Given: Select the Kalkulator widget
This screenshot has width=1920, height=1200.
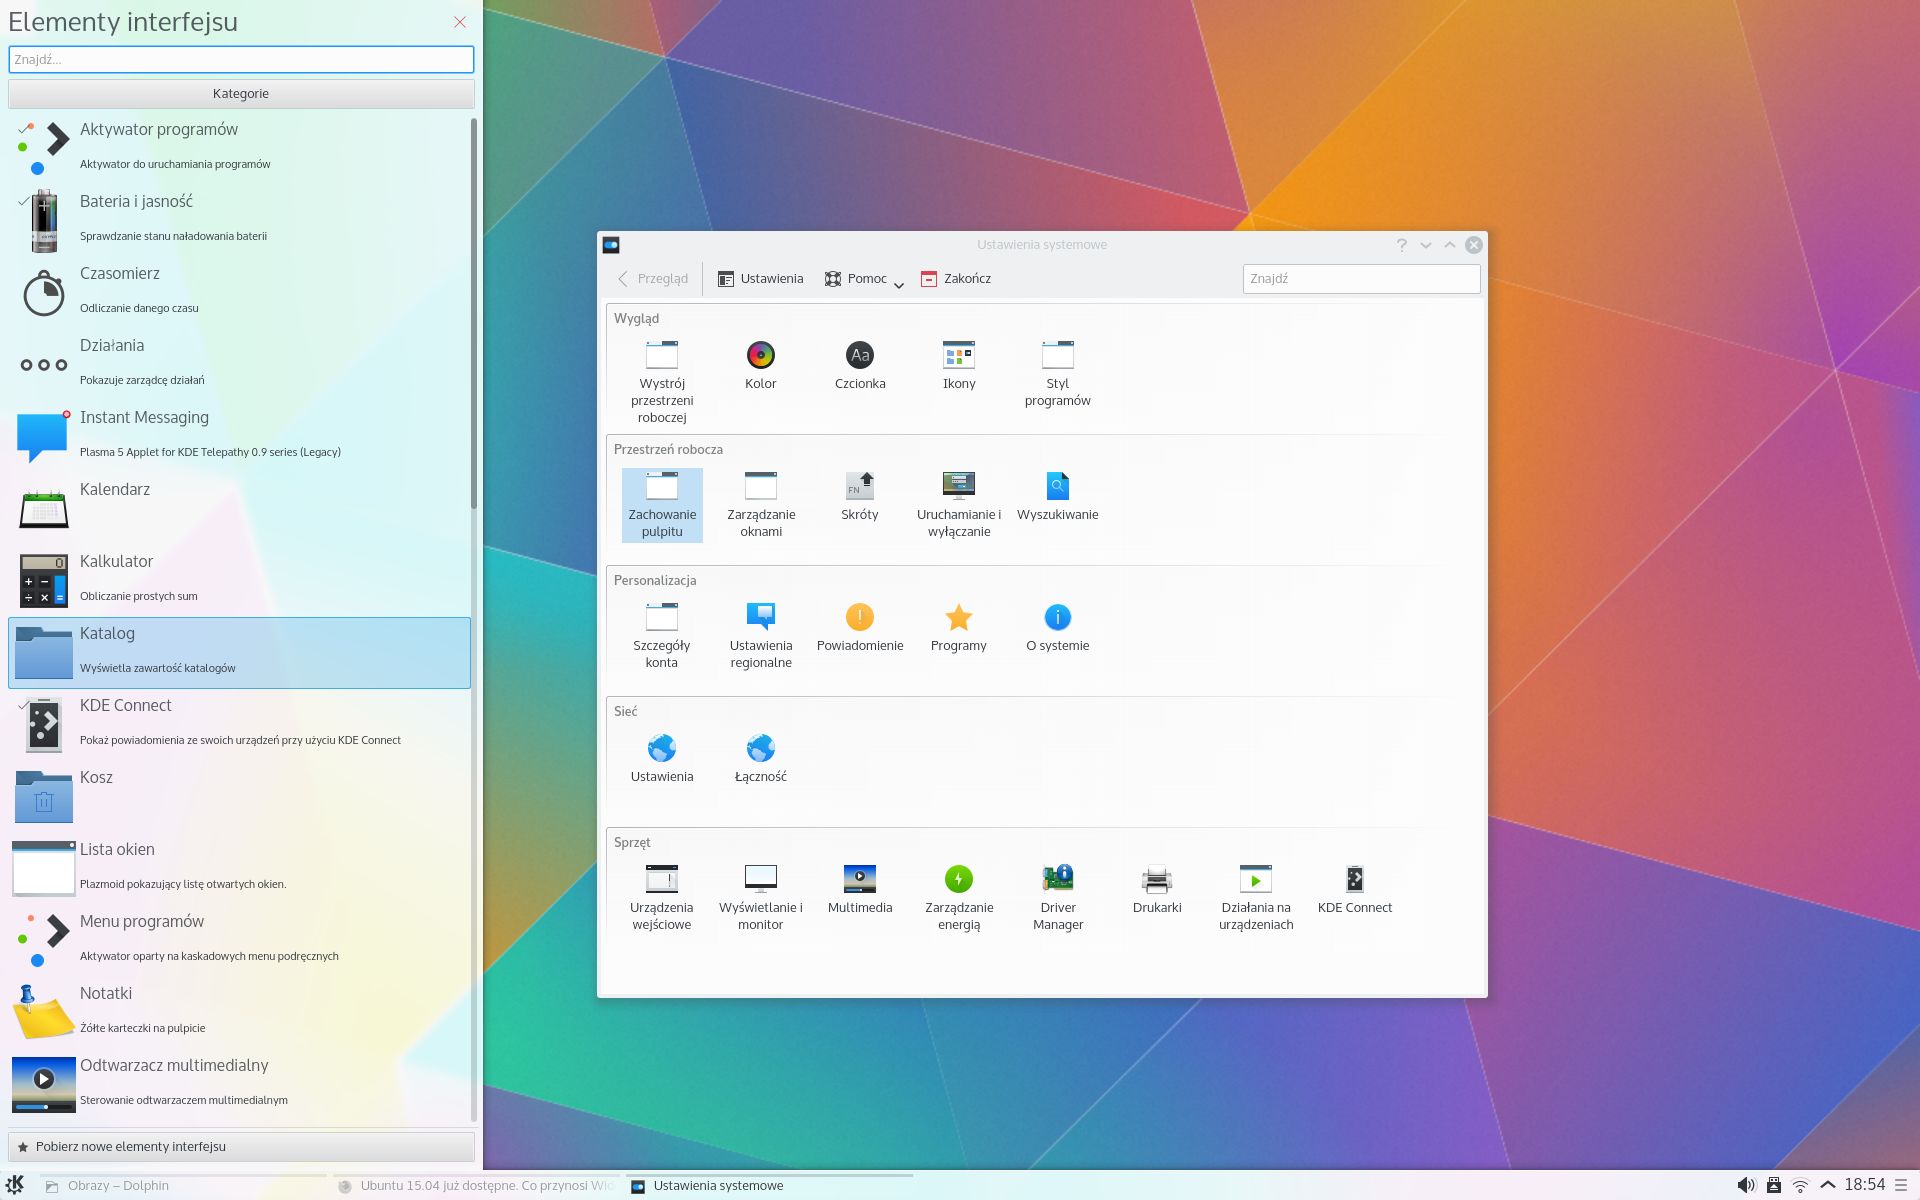Looking at the screenshot, I should [x=240, y=580].
